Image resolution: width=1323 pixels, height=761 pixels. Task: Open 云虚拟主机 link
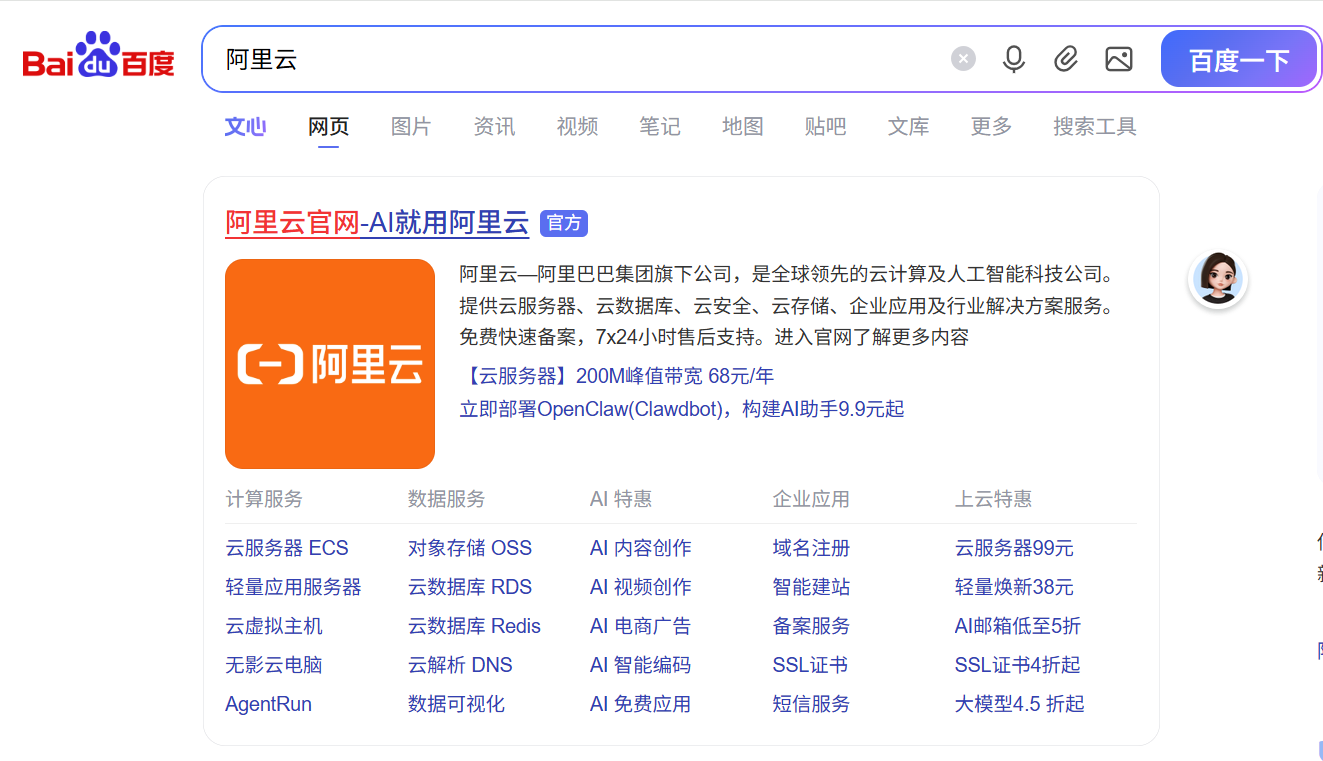[274, 626]
